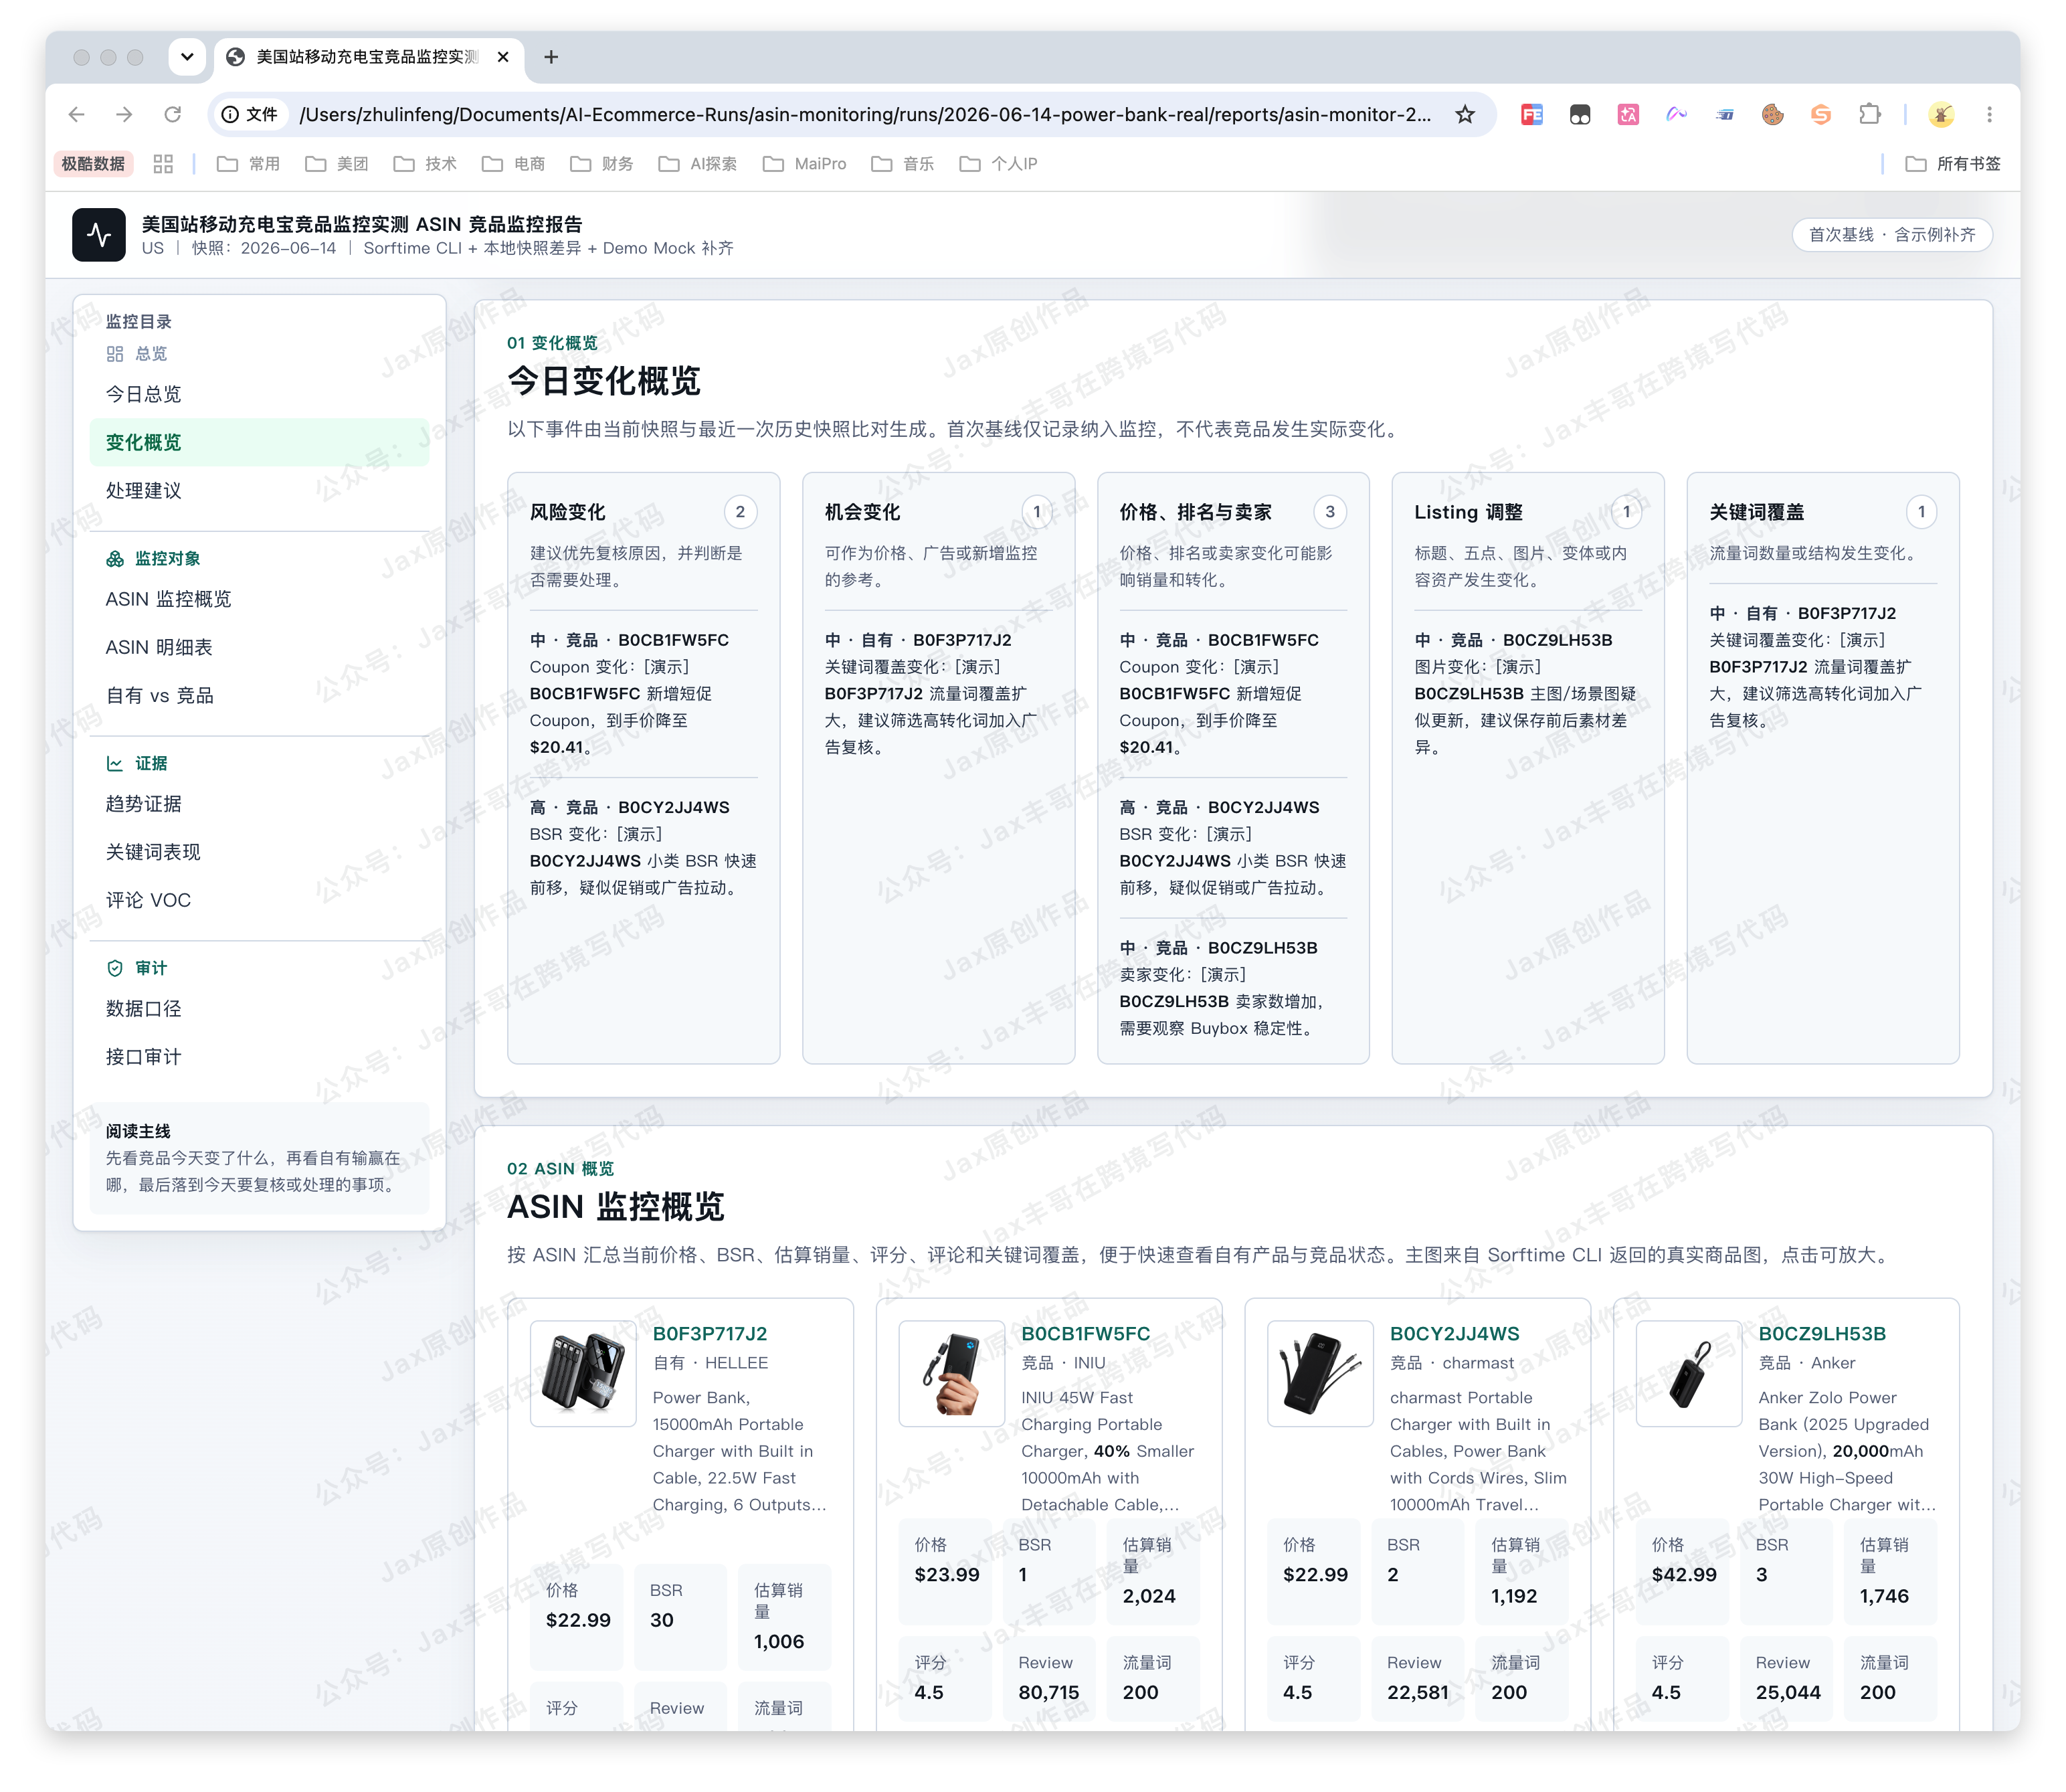Expand the tab search chevron
Screen dimensions: 2066x1792
coord(187,57)
